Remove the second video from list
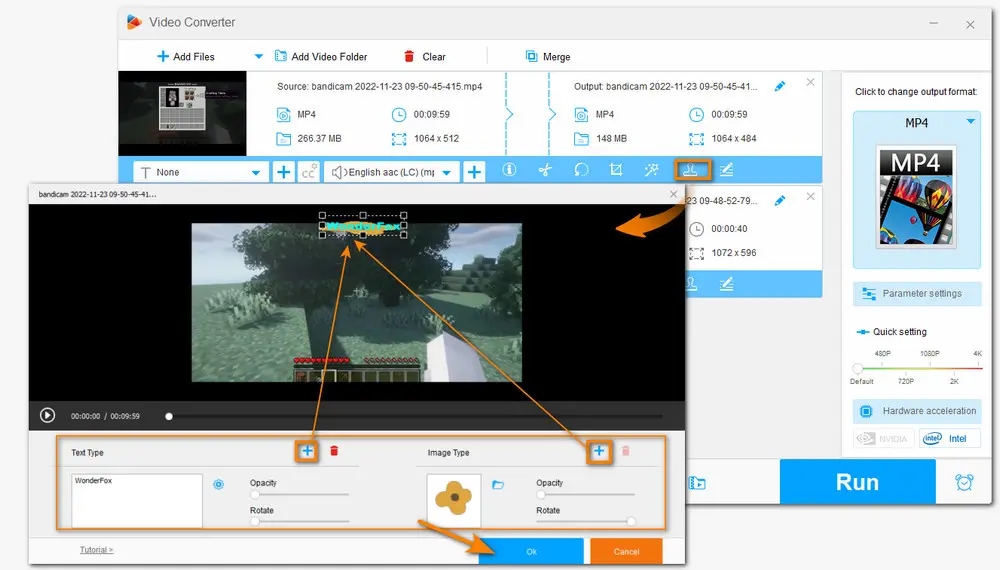The height and width of the screenshot is (570, 1000). pyautogui.click(x=810, y=196)
